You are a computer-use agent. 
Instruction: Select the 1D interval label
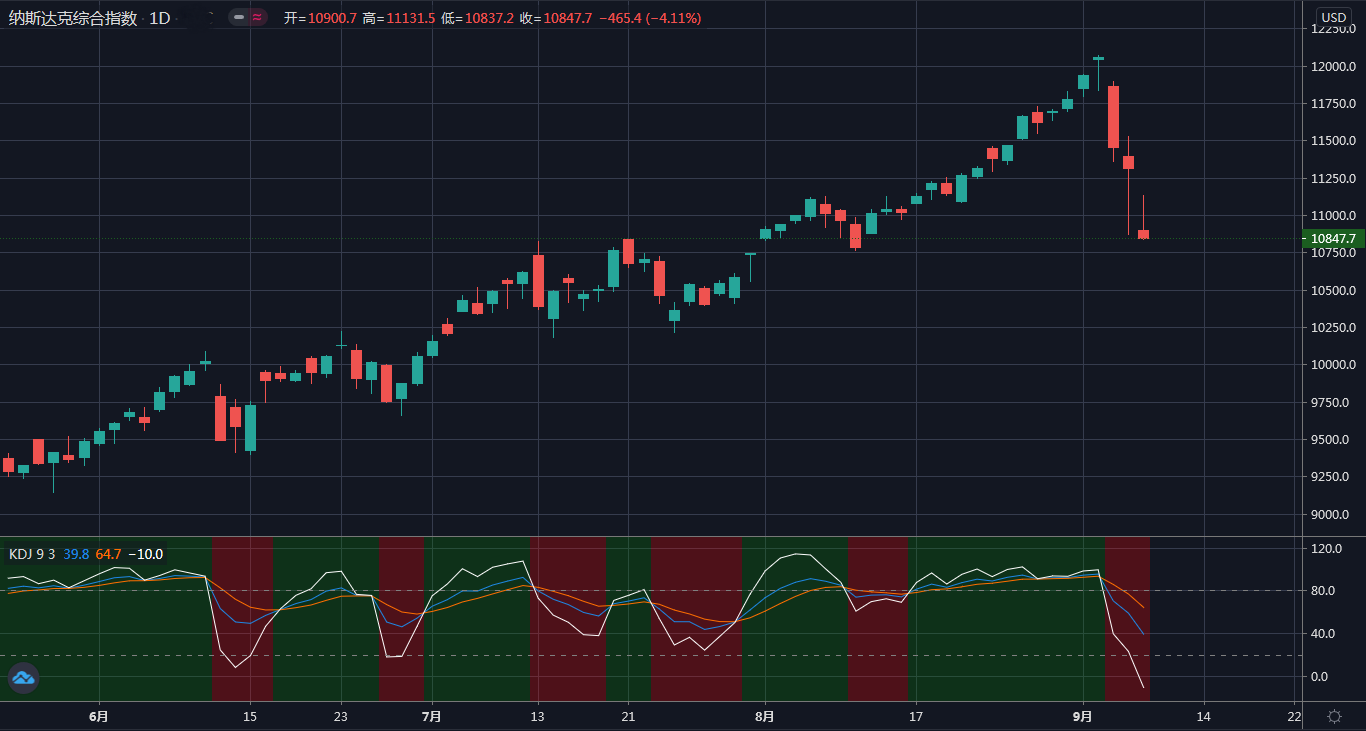(160, 18)
